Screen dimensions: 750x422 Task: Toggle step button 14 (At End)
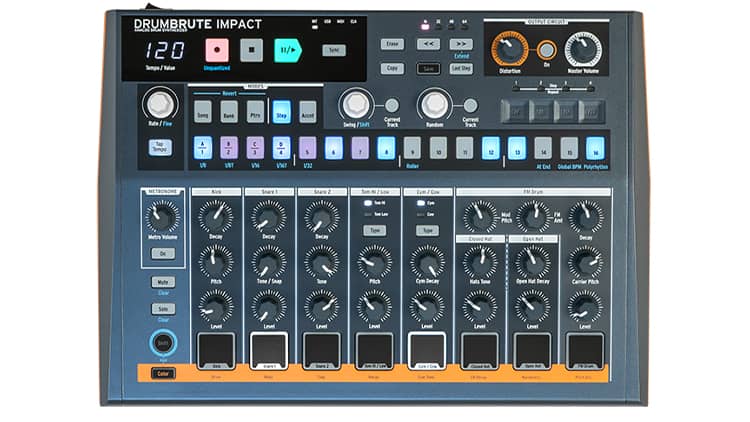coord(543,148)
